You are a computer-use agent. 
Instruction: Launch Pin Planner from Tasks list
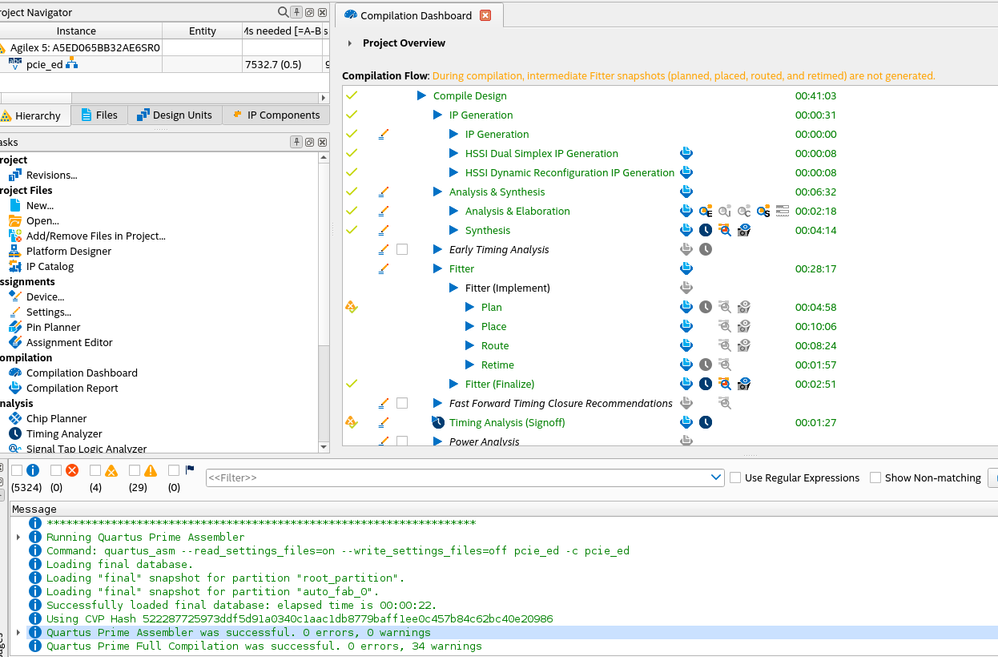pos(53,327)
